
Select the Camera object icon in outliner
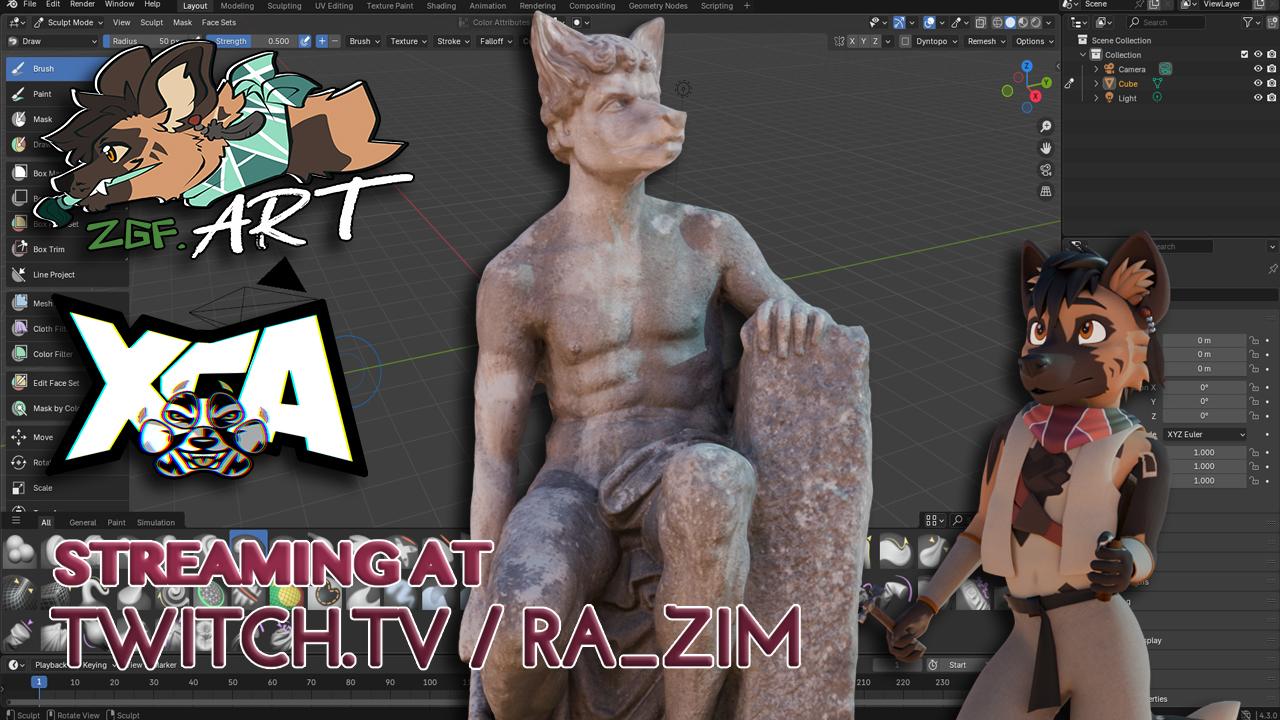(x=1110, y=69)
